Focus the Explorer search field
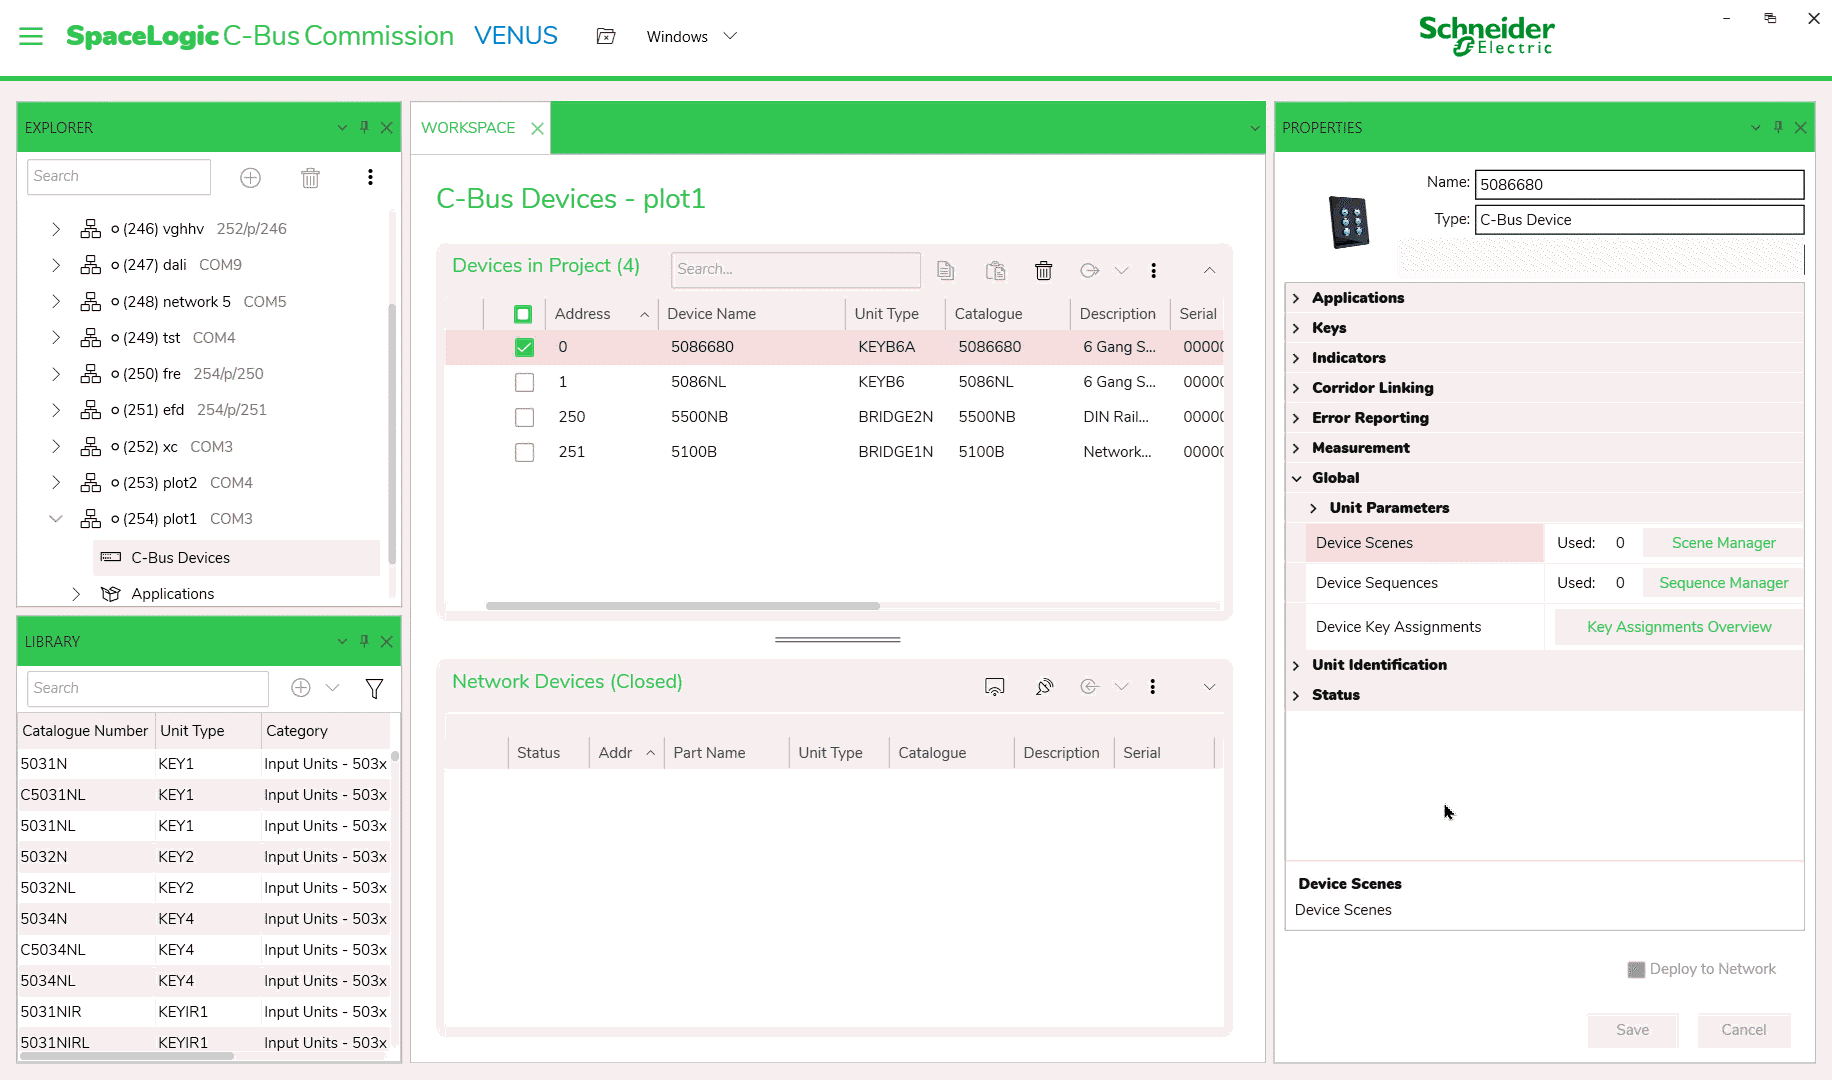Screen dimensions: 1832x1080 (x=119, y=177)
